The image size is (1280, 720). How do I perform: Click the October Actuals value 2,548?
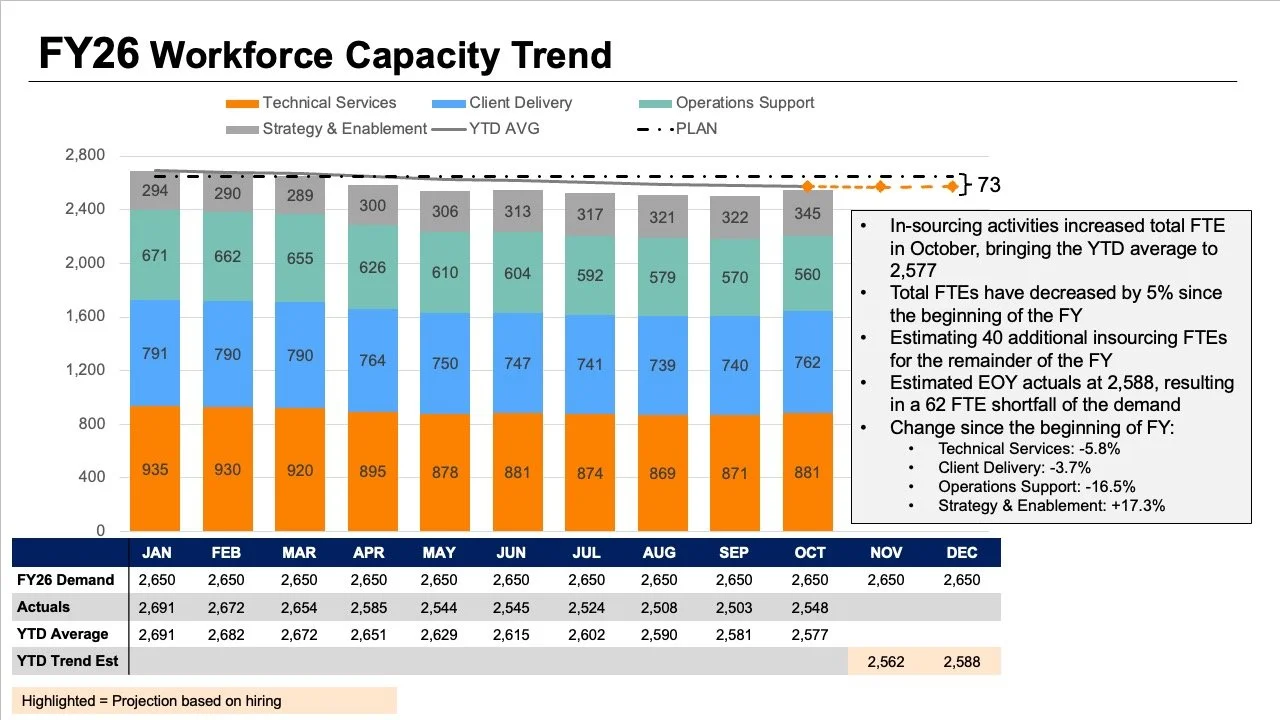point(809,607)
